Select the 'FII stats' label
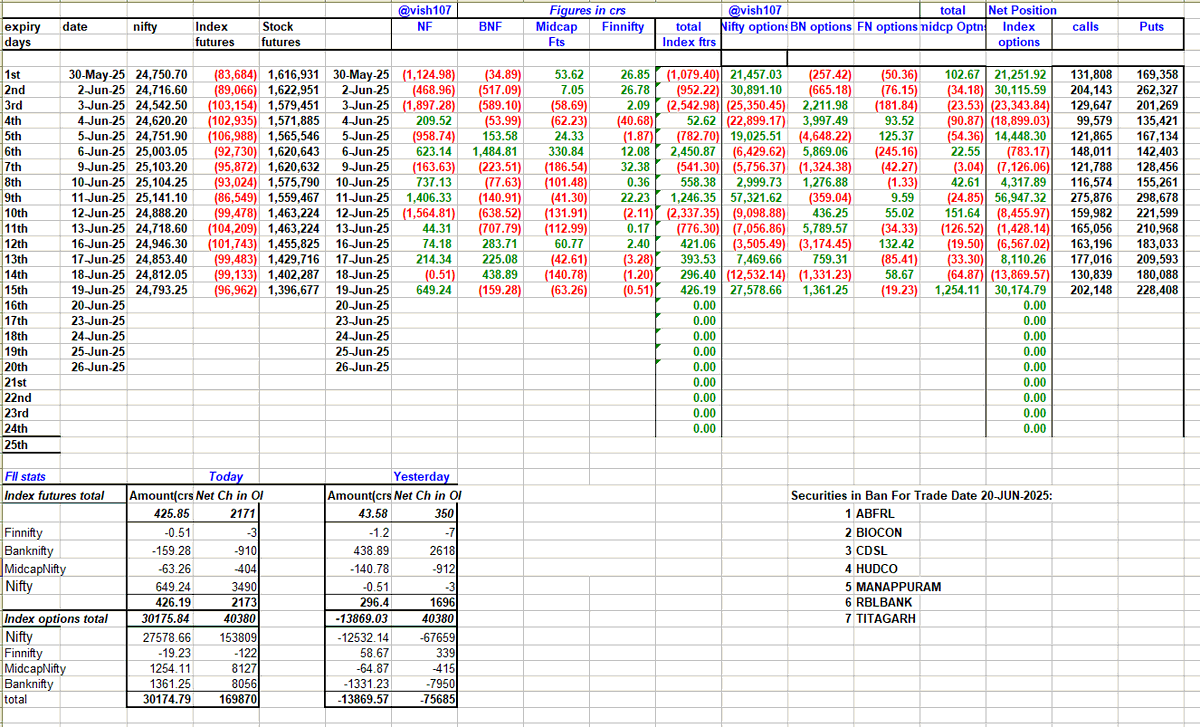Image resolution: width=1200 pixels, height=727 pixels. coord(23,478)
